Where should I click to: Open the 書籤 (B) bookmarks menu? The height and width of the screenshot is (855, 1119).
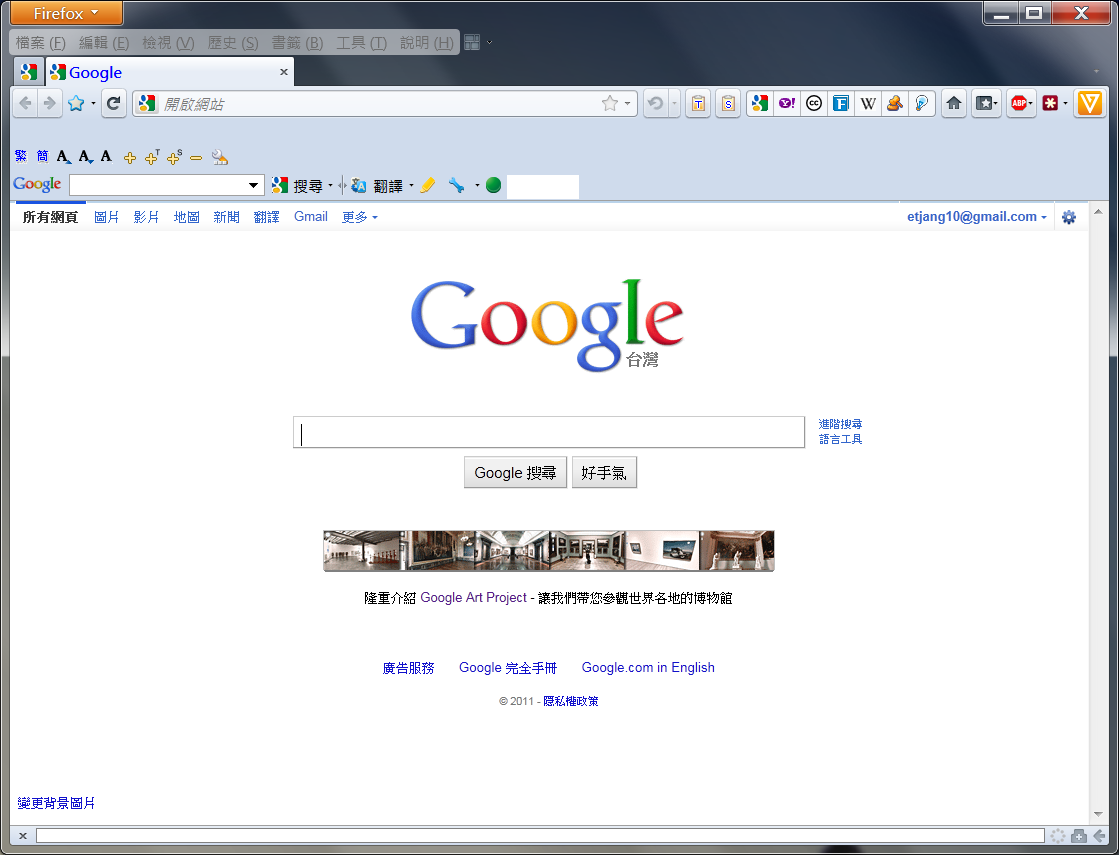point(297,43)
